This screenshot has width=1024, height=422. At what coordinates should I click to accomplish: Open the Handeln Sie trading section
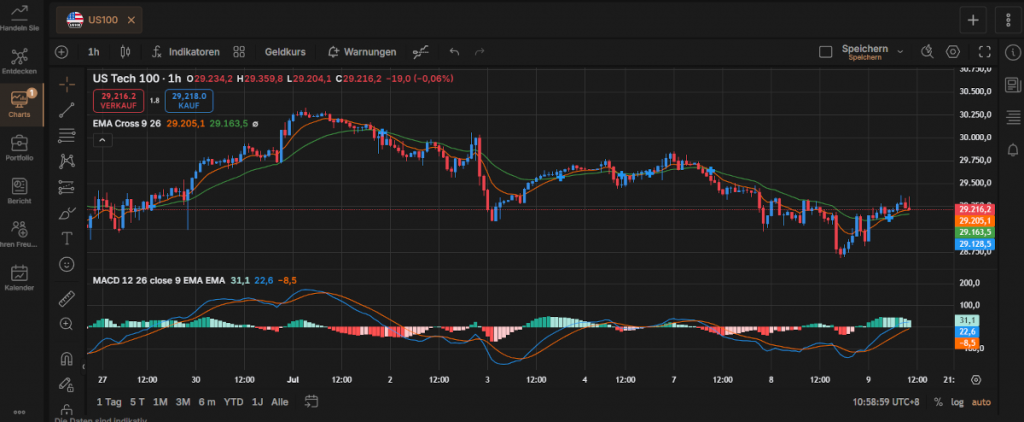(x=20, y=18)
